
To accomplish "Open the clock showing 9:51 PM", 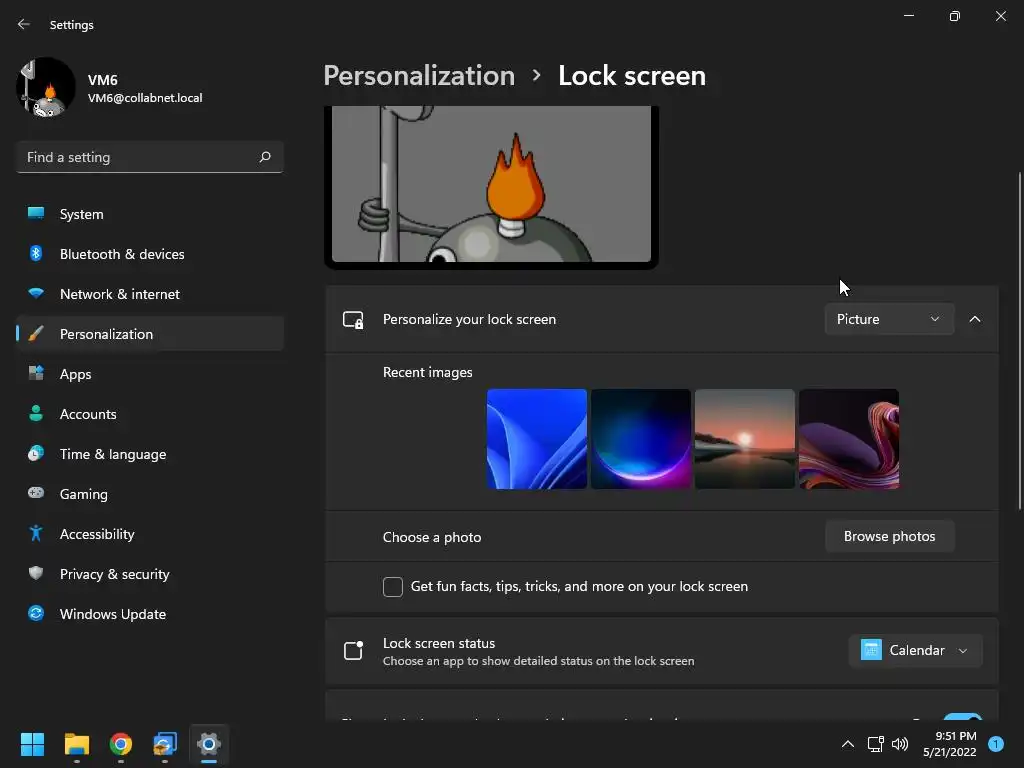I will click(x=949, y=744).
